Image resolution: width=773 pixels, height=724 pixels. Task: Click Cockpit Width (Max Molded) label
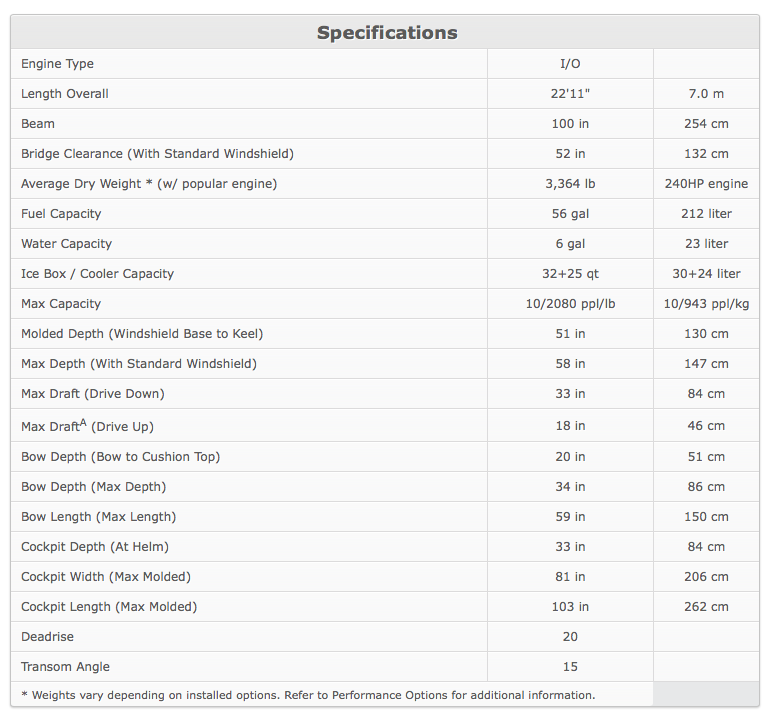106,577
